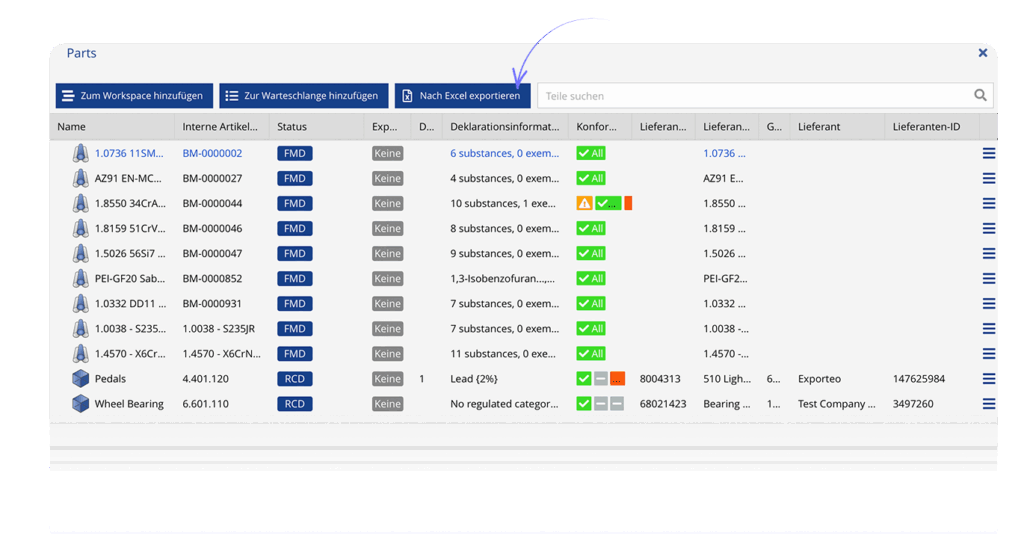The height and width of the screenshot is (547, 1024).
Task: Click Keine badge in Pedals row
Action: click(x=387, y=379)
